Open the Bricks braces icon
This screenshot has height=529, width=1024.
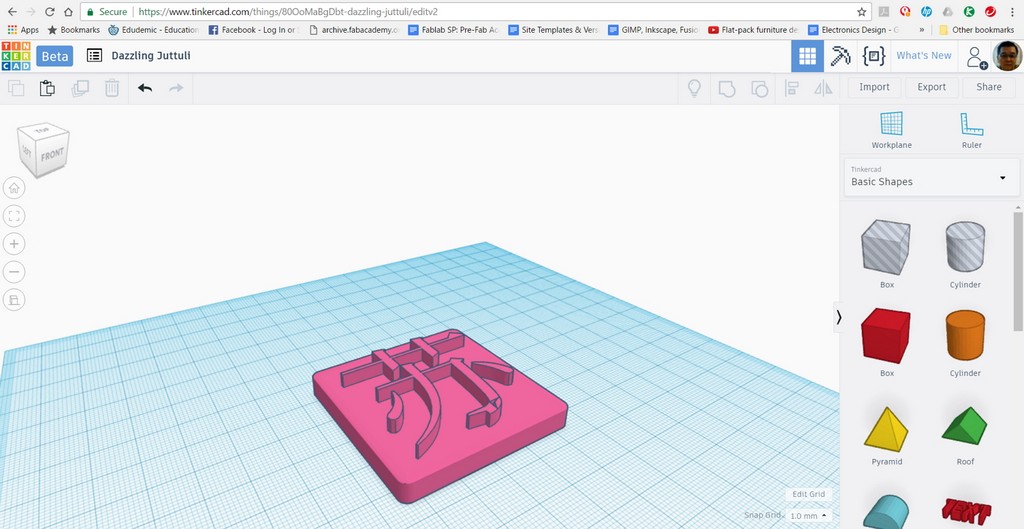point(874,56)
